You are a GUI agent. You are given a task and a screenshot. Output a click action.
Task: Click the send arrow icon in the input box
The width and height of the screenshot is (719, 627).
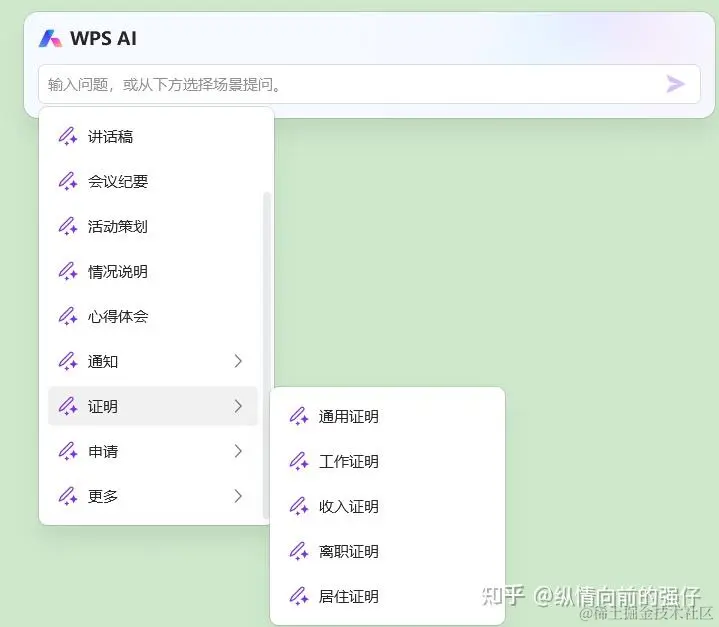point(675,84)
